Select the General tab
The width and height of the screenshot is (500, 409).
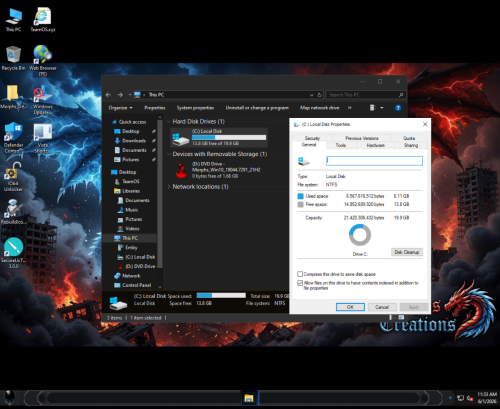[x=309, y=145]
